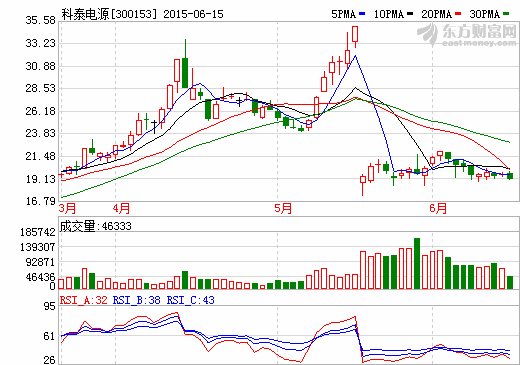Click the 30PMA legend label
Image resolution: width=520 pixels, height=365 pixels.
click(x=485, y=14)
